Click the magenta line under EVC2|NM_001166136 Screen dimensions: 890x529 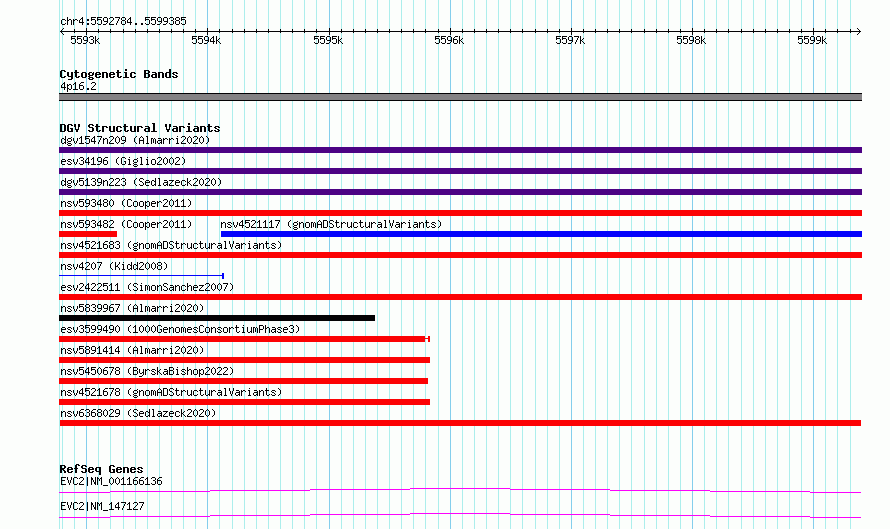pyautogui.click(x=460, y=490)
